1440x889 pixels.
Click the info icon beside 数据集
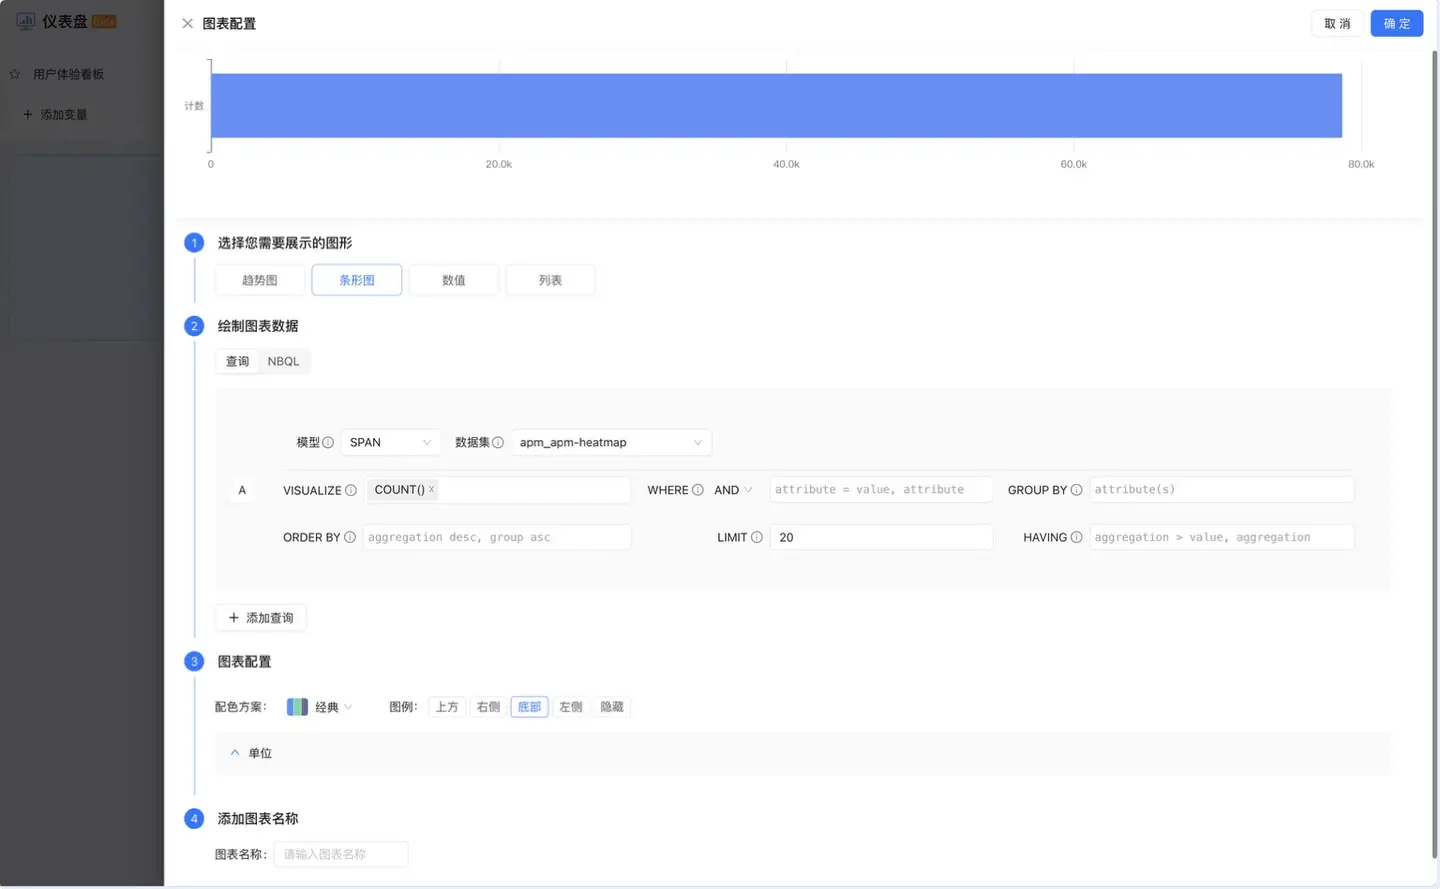498,442
